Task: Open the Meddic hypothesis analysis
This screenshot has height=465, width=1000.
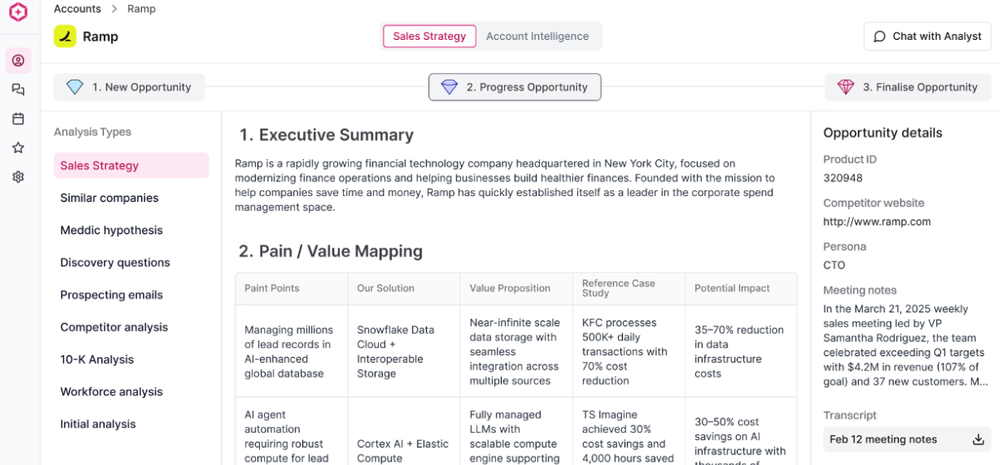Action: click(x=112, y=230)
